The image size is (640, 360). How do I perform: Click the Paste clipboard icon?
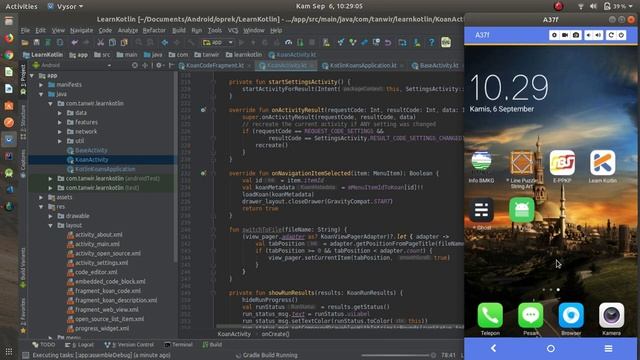pos(124,42)
